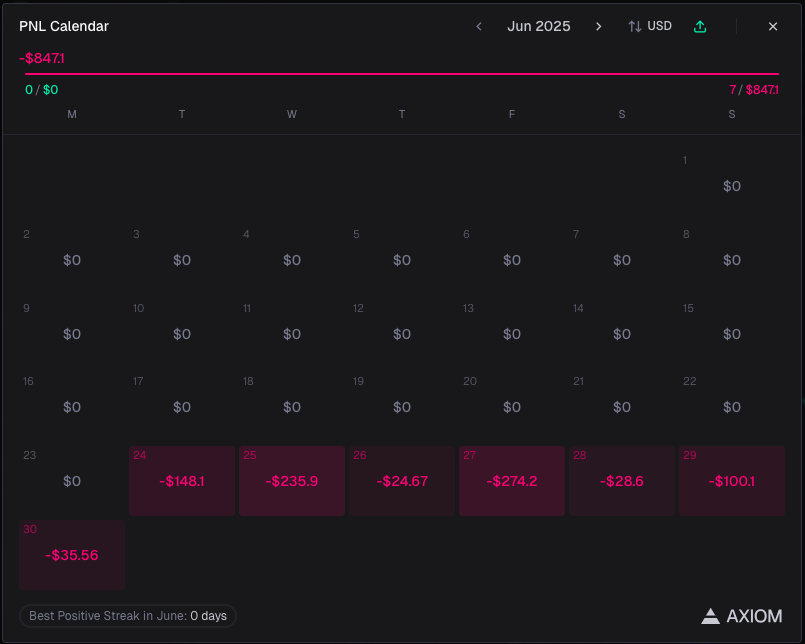
Task: Select June 28 cell showing -$28.6
Action: [x=622, y=481]
